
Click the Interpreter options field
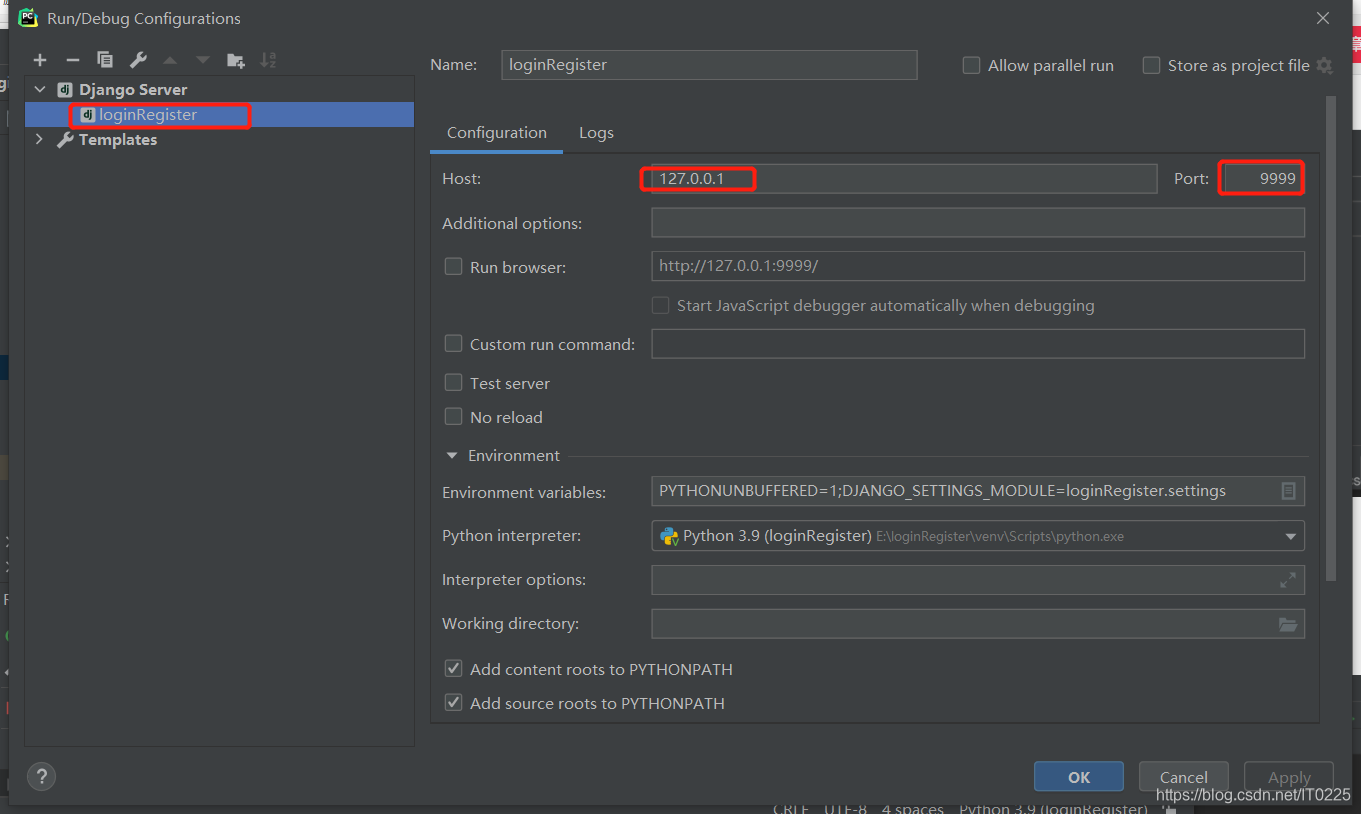point(978,579)
